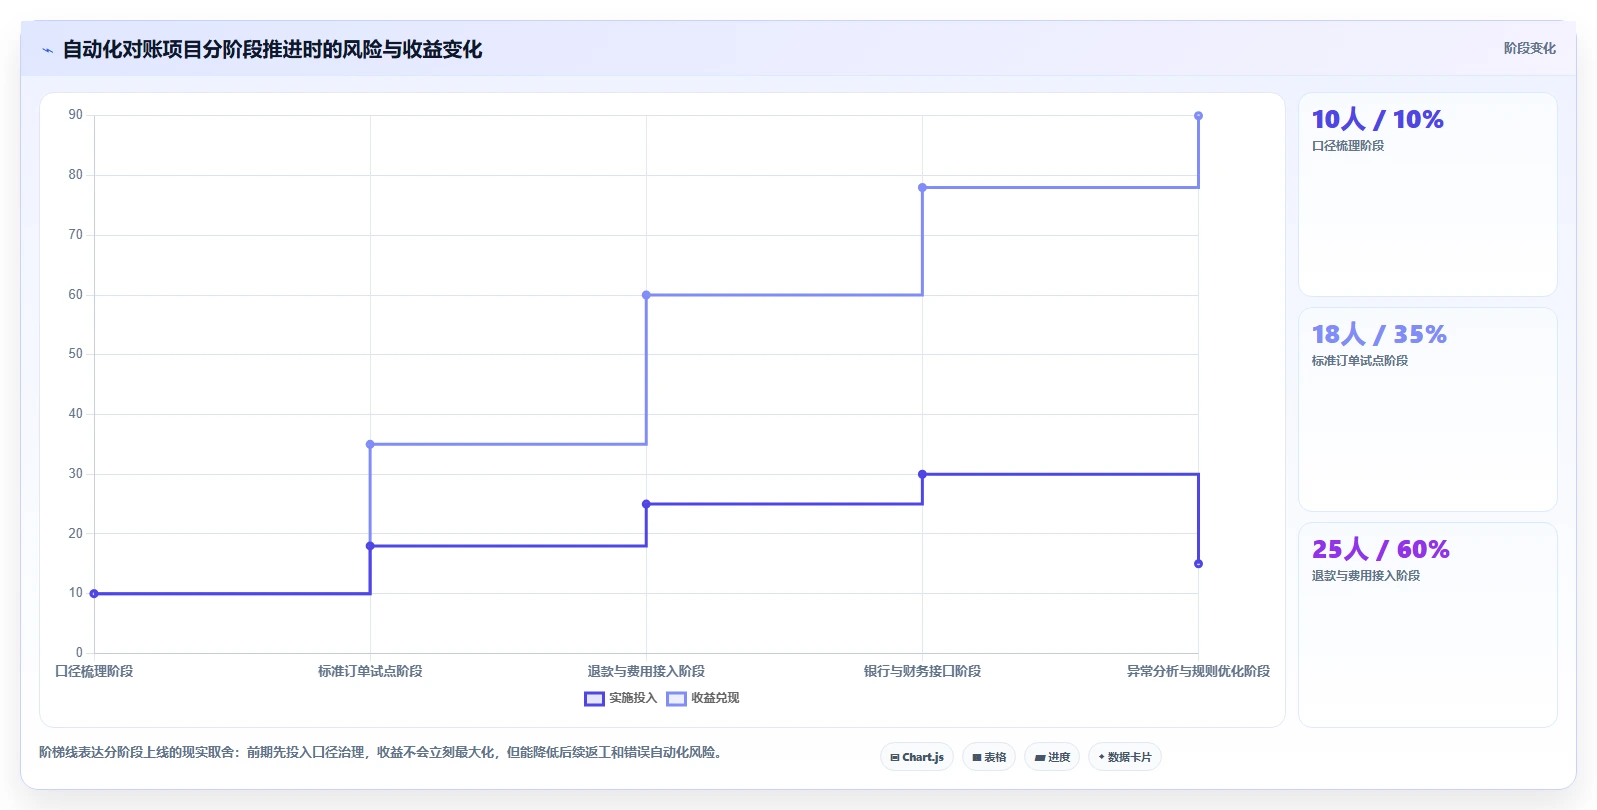Image resolution: width=1597 pixels, height=810 pixels.
Task: Click the 口径梳理阶段 x-axis label
Action: coord(94,671)
